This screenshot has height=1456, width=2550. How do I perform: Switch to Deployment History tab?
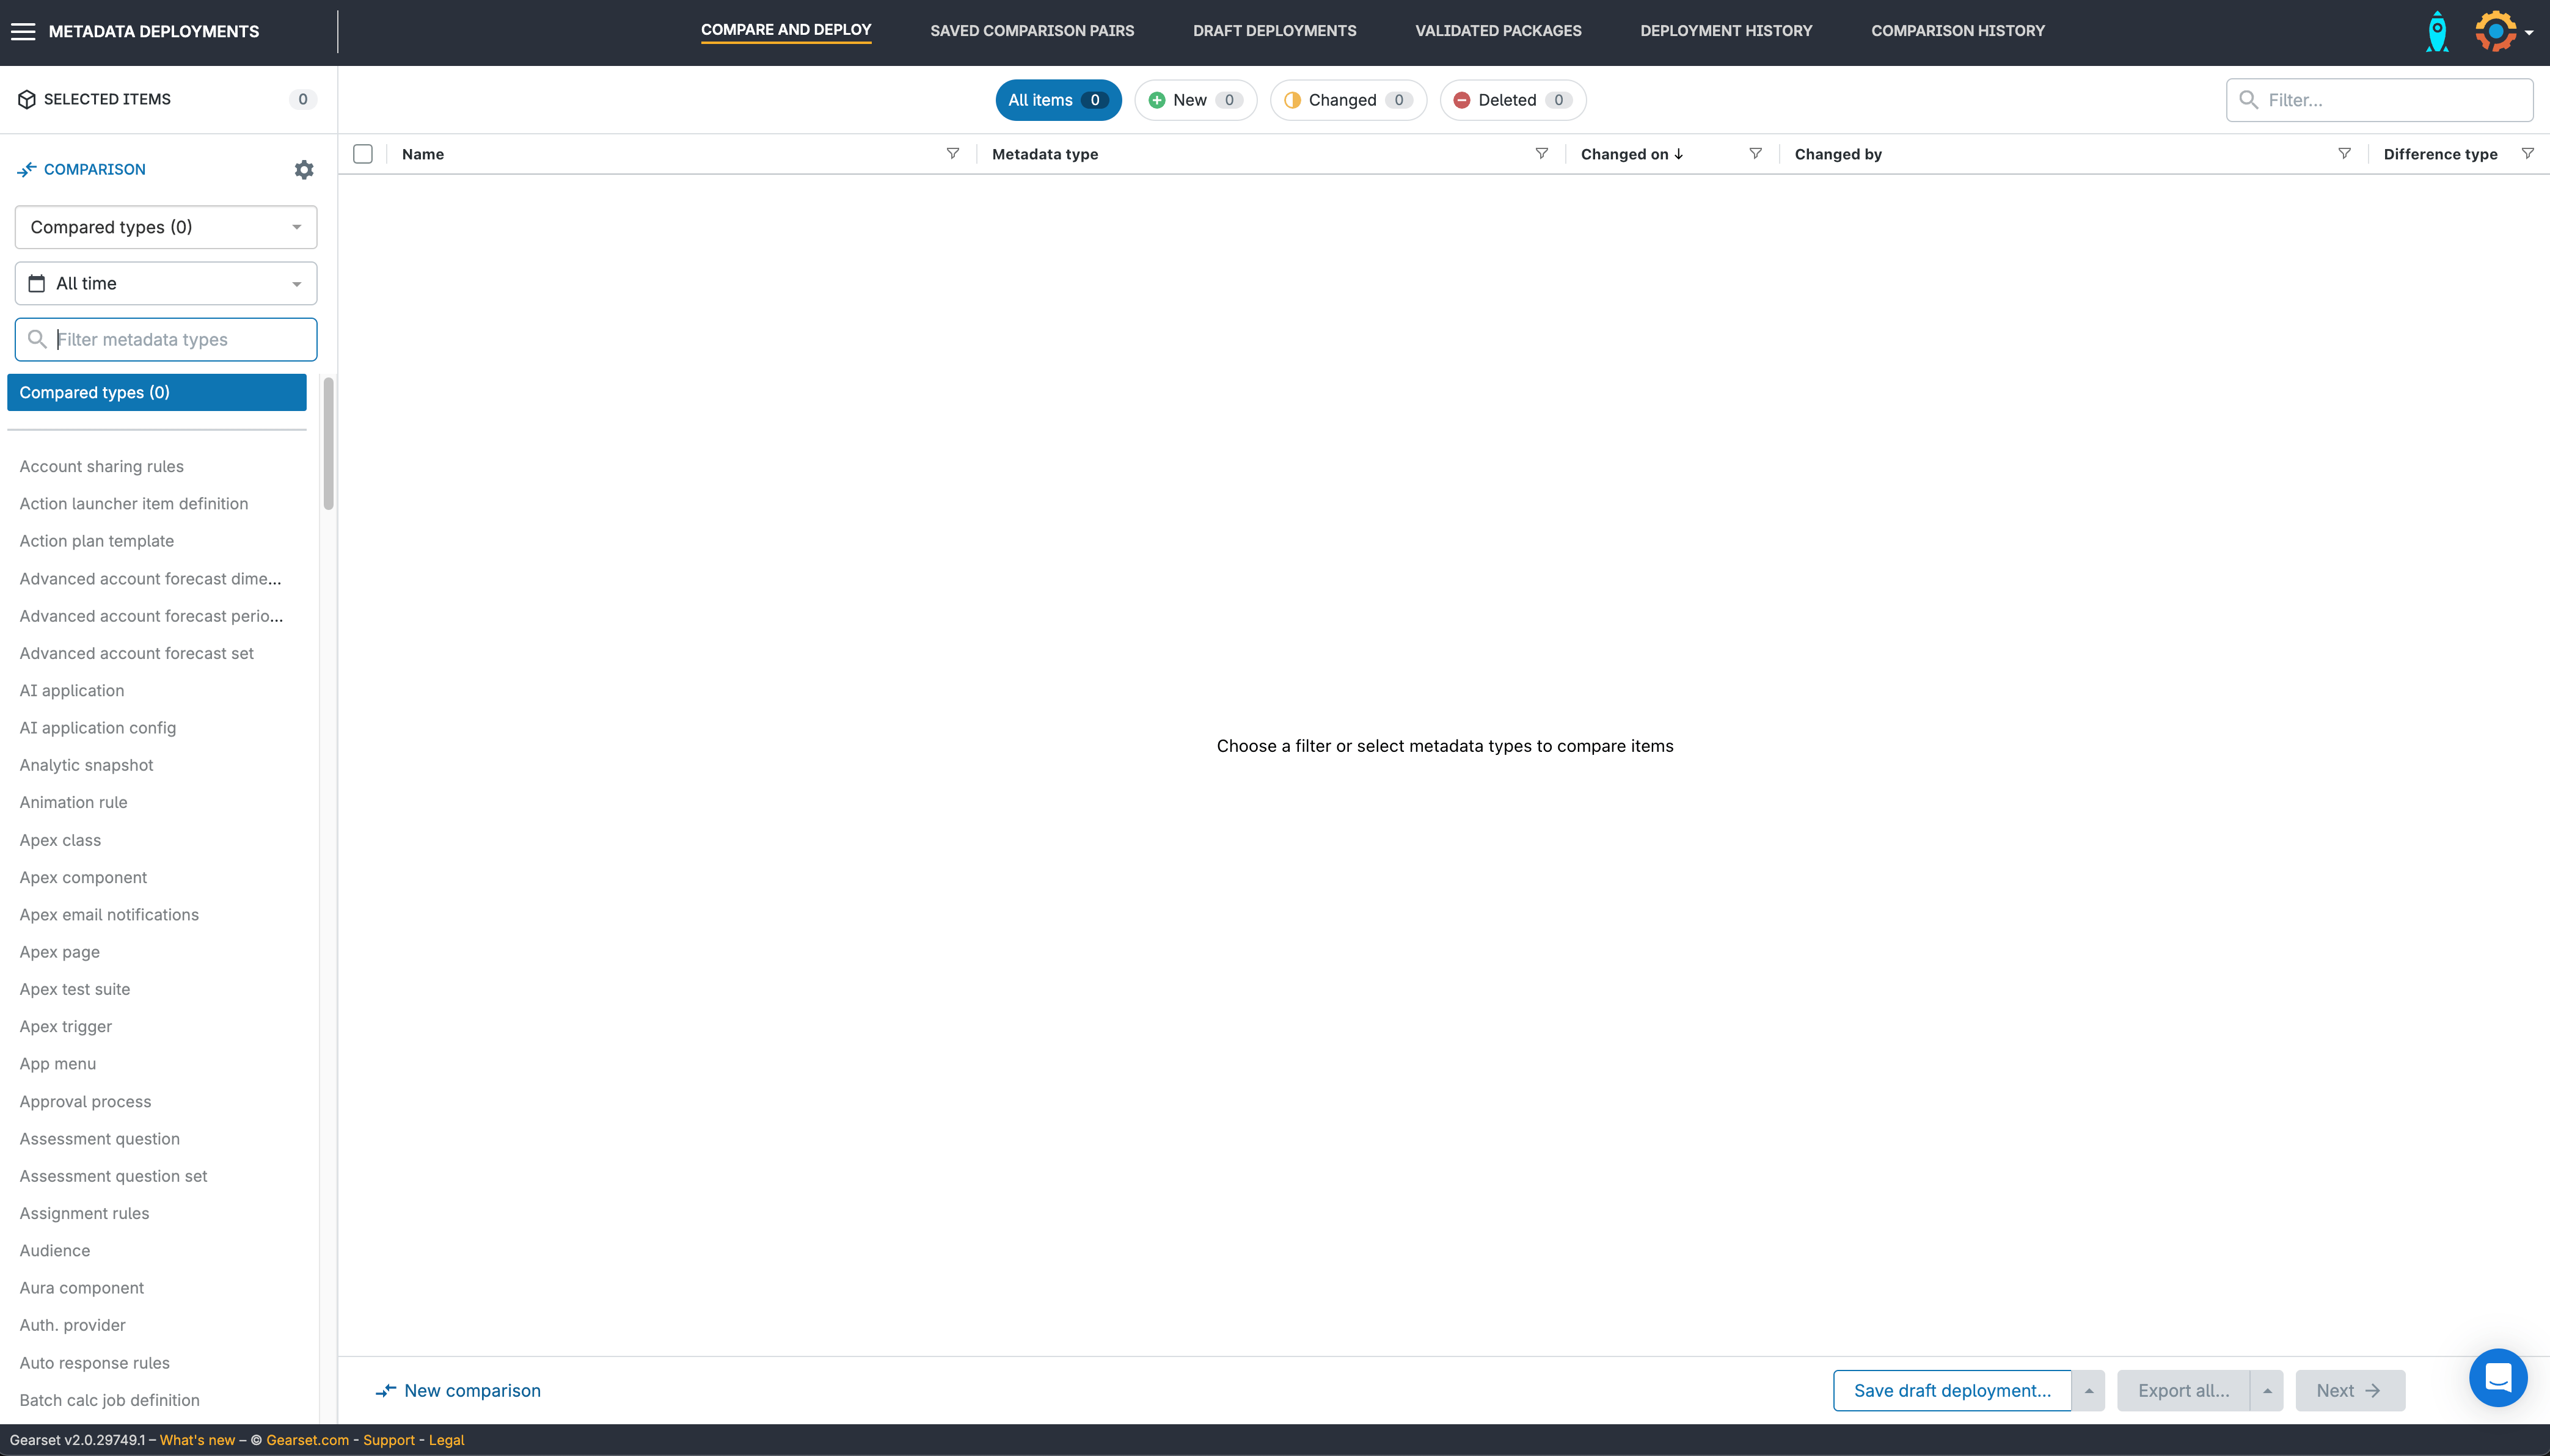coord(1726,31)
